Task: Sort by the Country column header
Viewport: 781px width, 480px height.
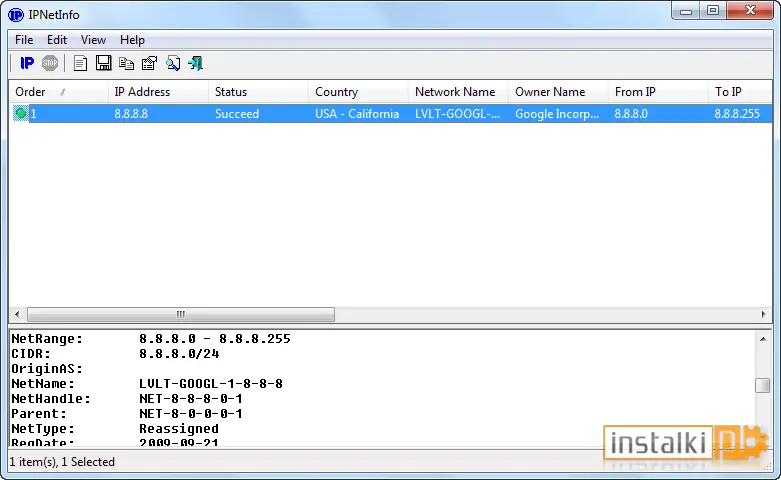Action: [x=359, y=92]
